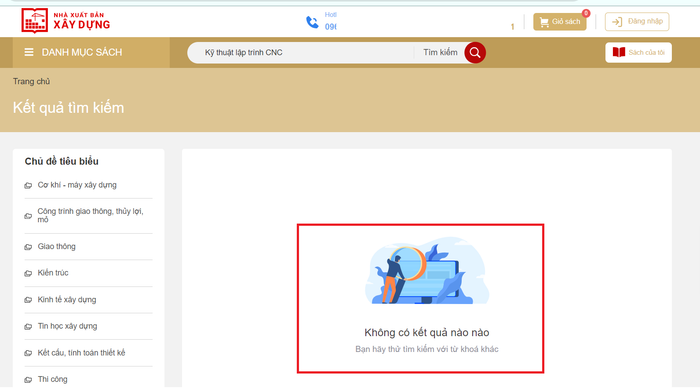
Task: Select the Thi công topic
Action: [x=52, y=379]
